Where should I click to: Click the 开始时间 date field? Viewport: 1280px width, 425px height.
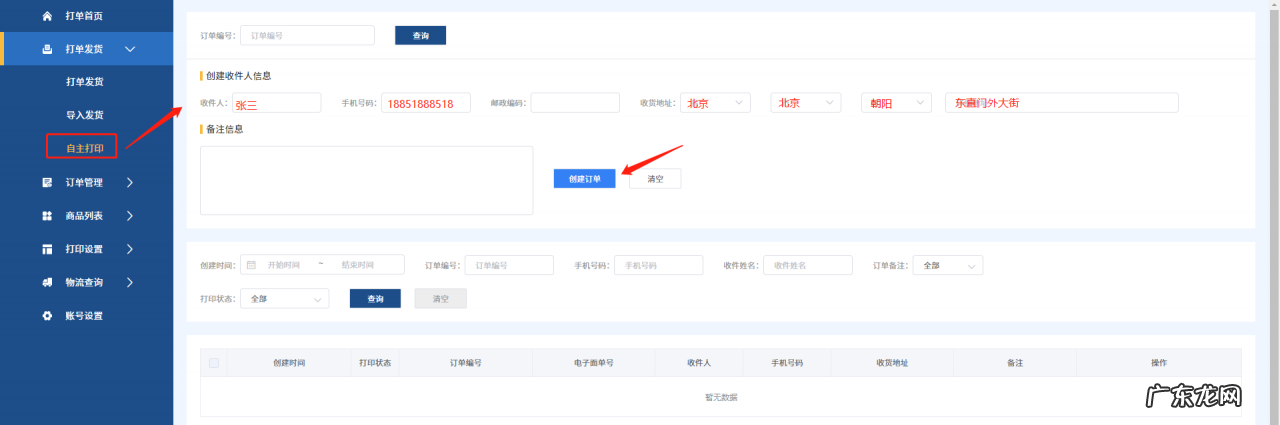point(284,265)
